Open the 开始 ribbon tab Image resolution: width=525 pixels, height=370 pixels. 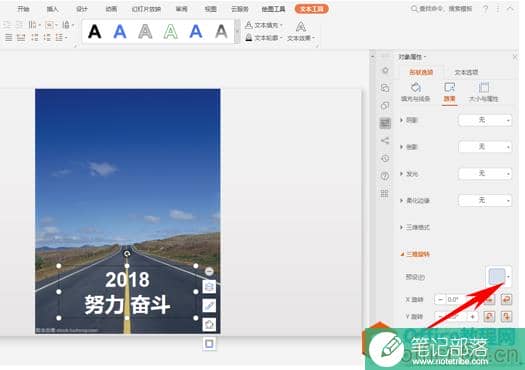[x=23, y=9]
